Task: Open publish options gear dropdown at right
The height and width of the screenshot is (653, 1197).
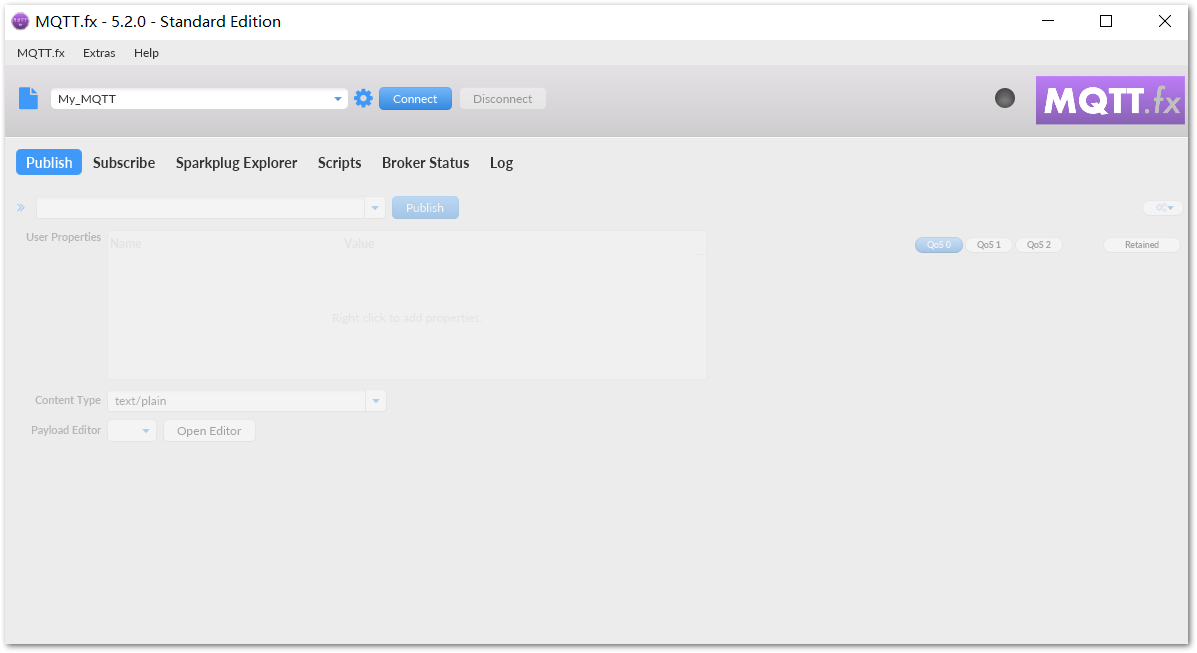Action: coord(1163,208)
